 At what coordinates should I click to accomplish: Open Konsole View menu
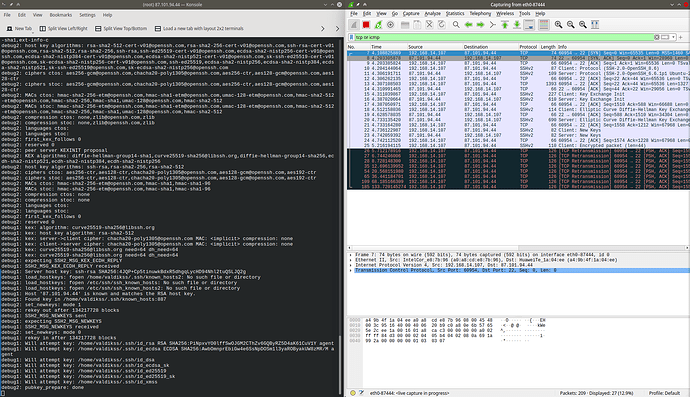coord(37,15)
